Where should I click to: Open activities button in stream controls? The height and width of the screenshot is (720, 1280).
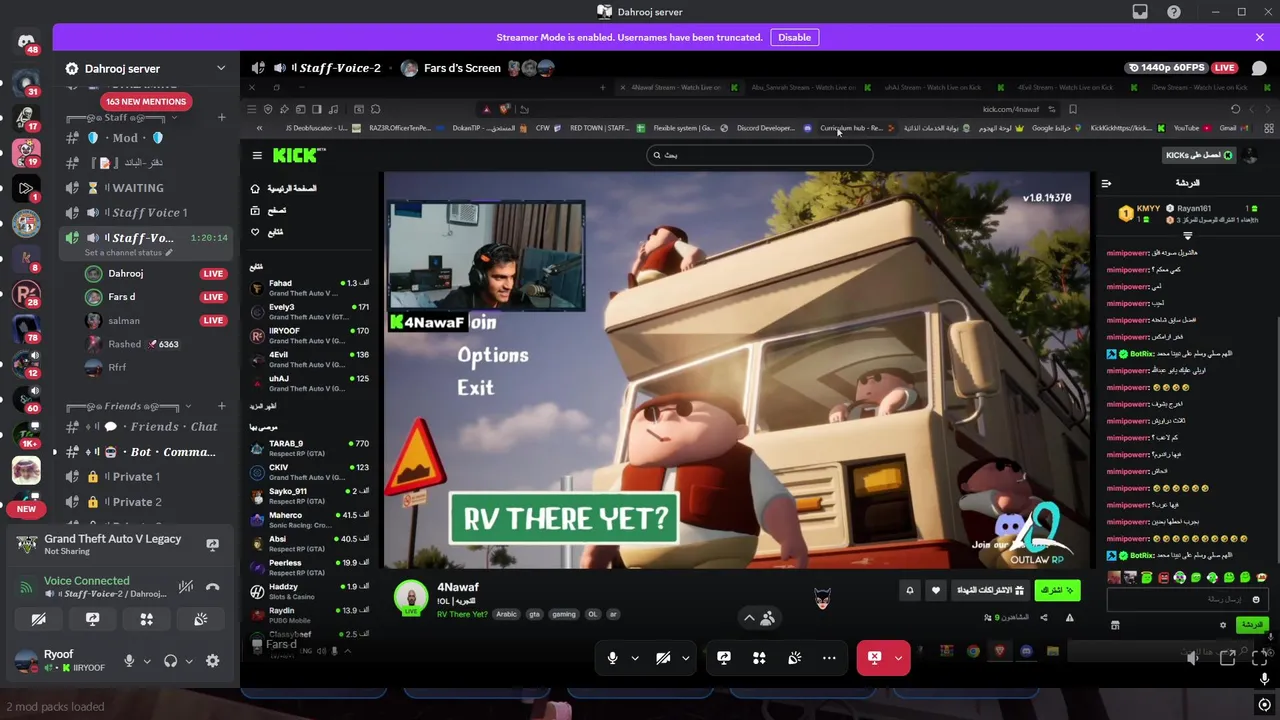click(759, 658)
